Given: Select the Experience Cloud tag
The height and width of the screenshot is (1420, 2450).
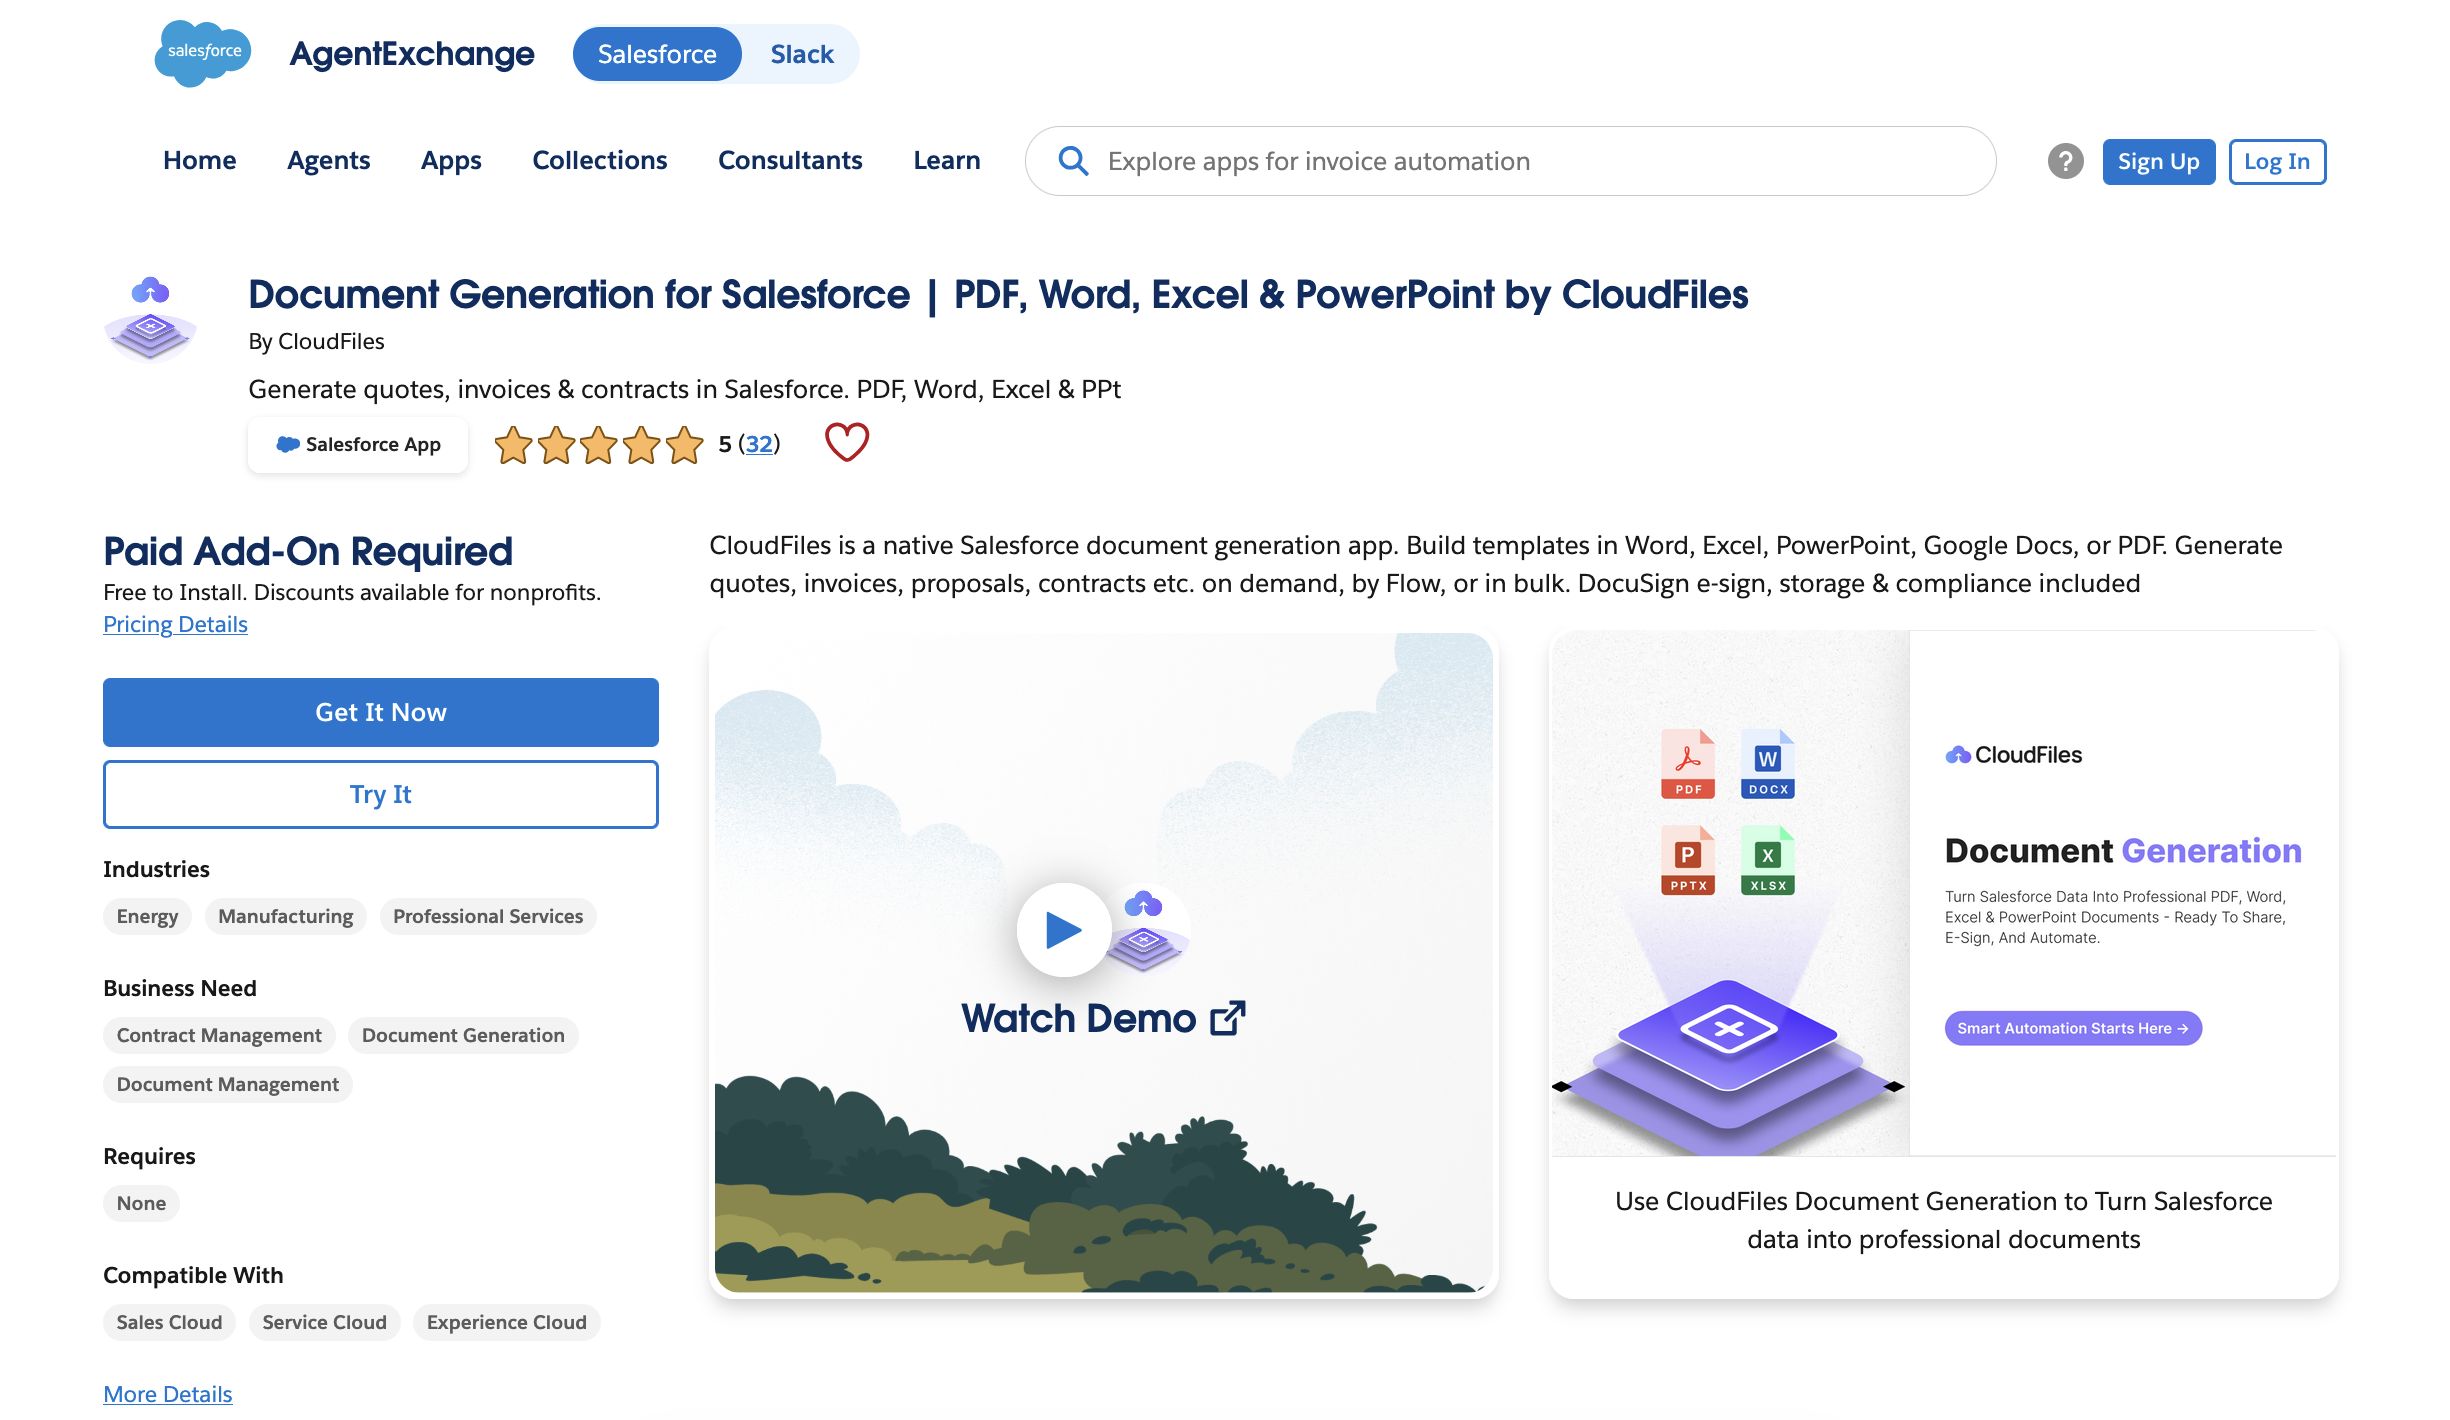Looking at the screenshot, I should (x=507, y=1322).
